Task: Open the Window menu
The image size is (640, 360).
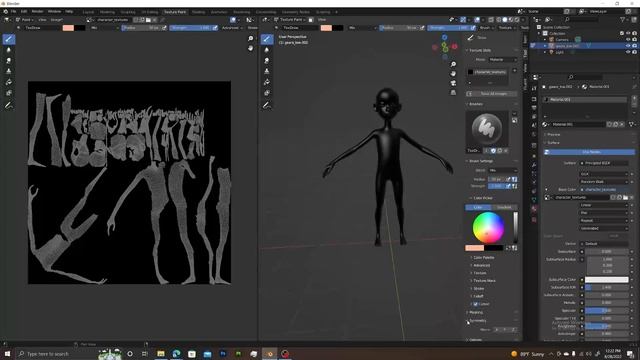Action: point(54,11)
